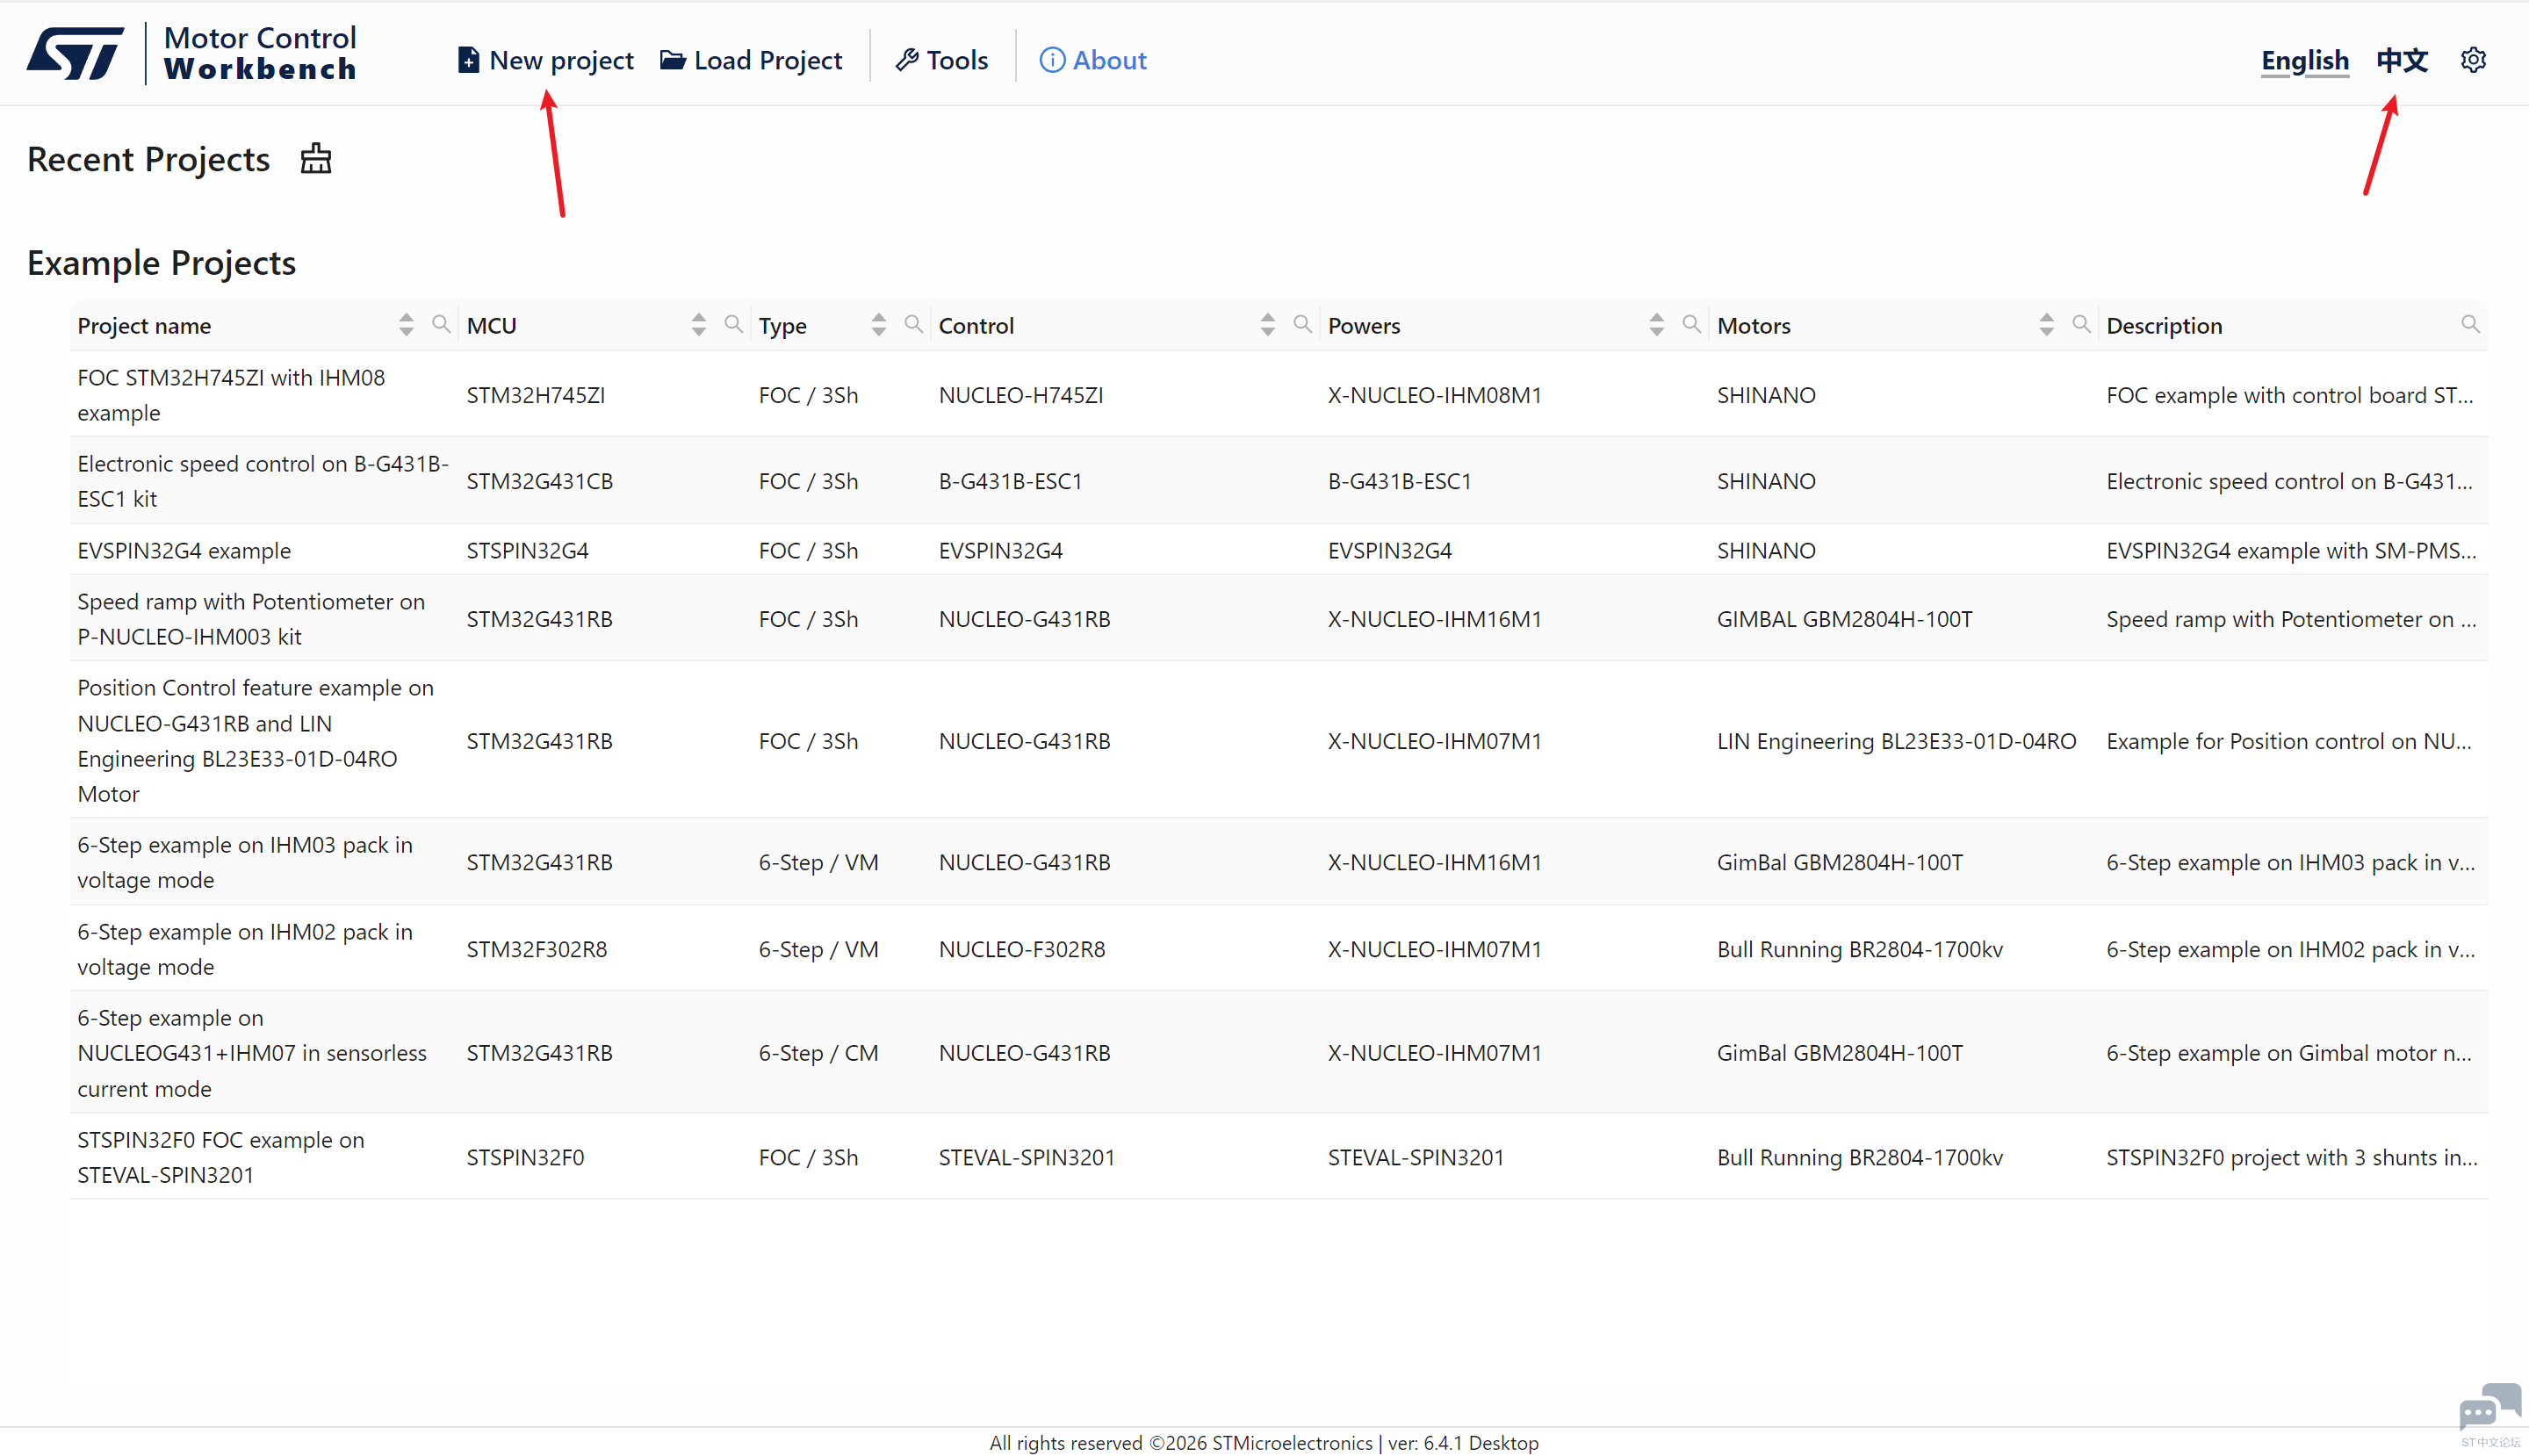The height and width of the screenshot is (1456, 2529).
Task: Click the ST logo icon
Action: pyautogui.click(x=75, y=54)
